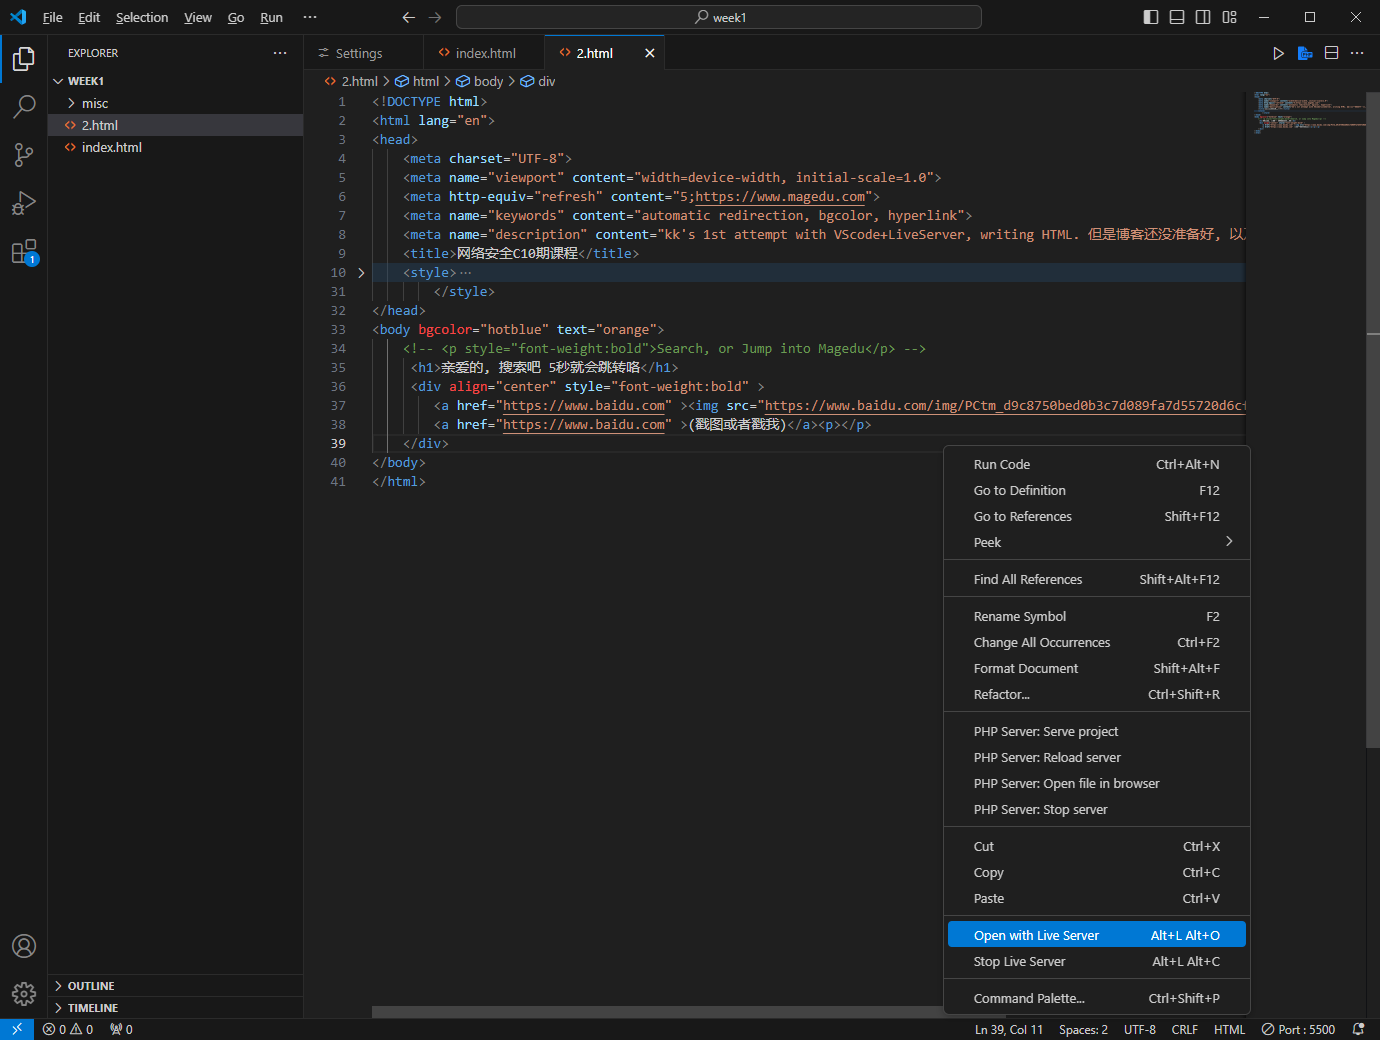Open the File menu

pyautogui.click(x=52, y=17)
